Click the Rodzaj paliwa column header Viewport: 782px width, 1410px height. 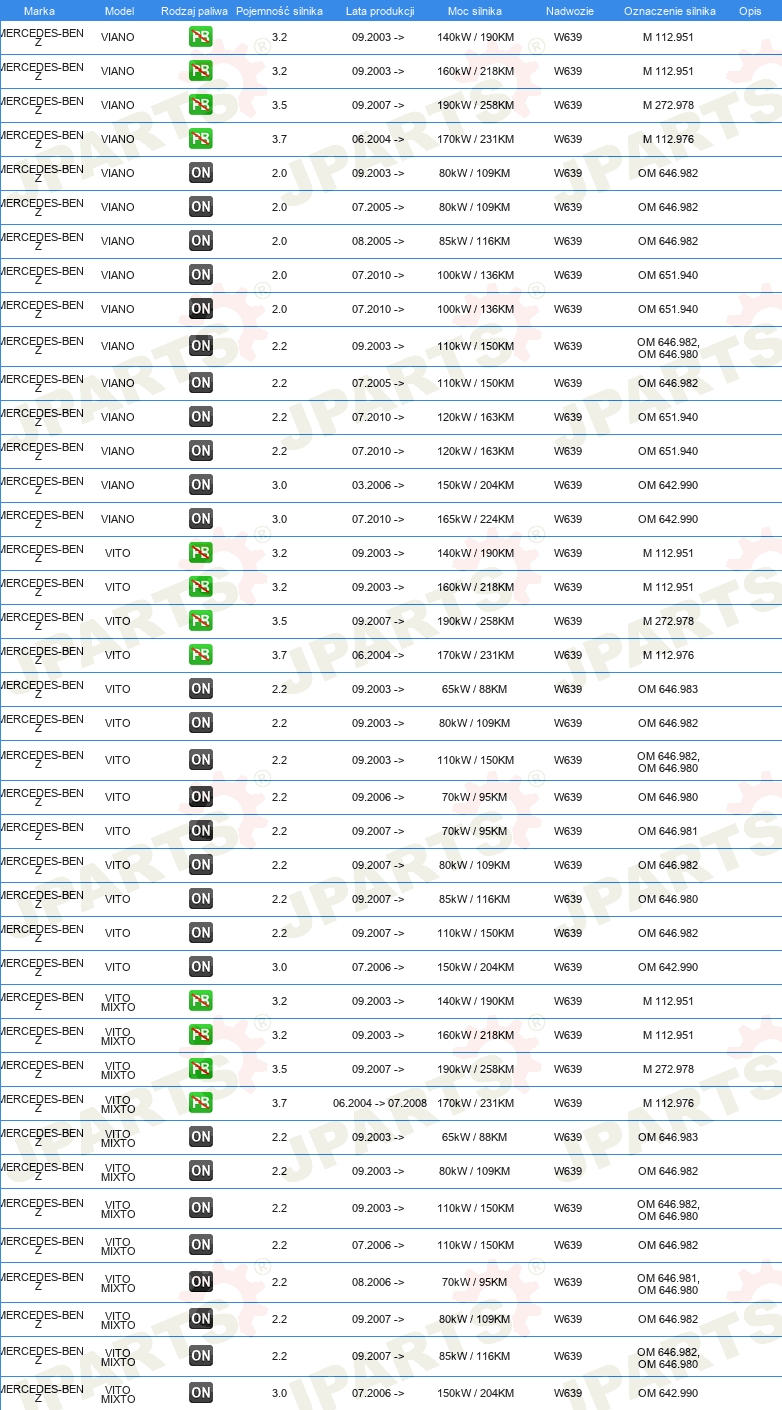[x=194, y=11]
